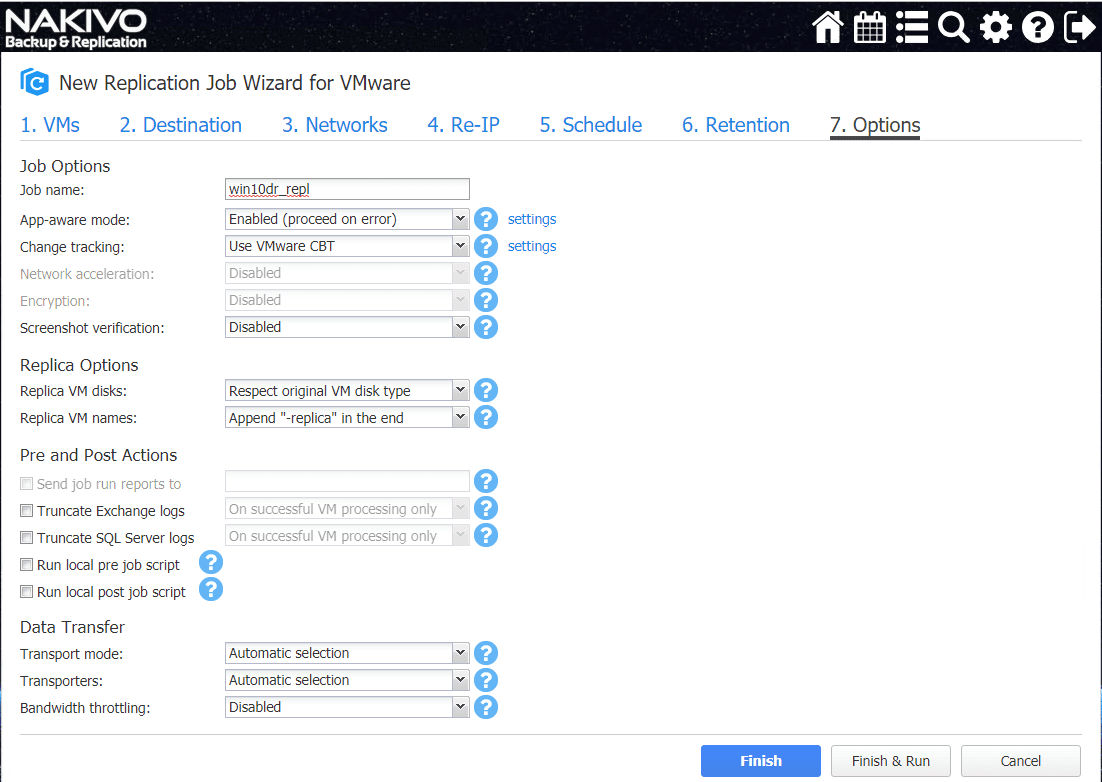The width and height of the screenshot is (1102, 782).
Task: Click the Finish & Run button
Action: tap(890, 760)
